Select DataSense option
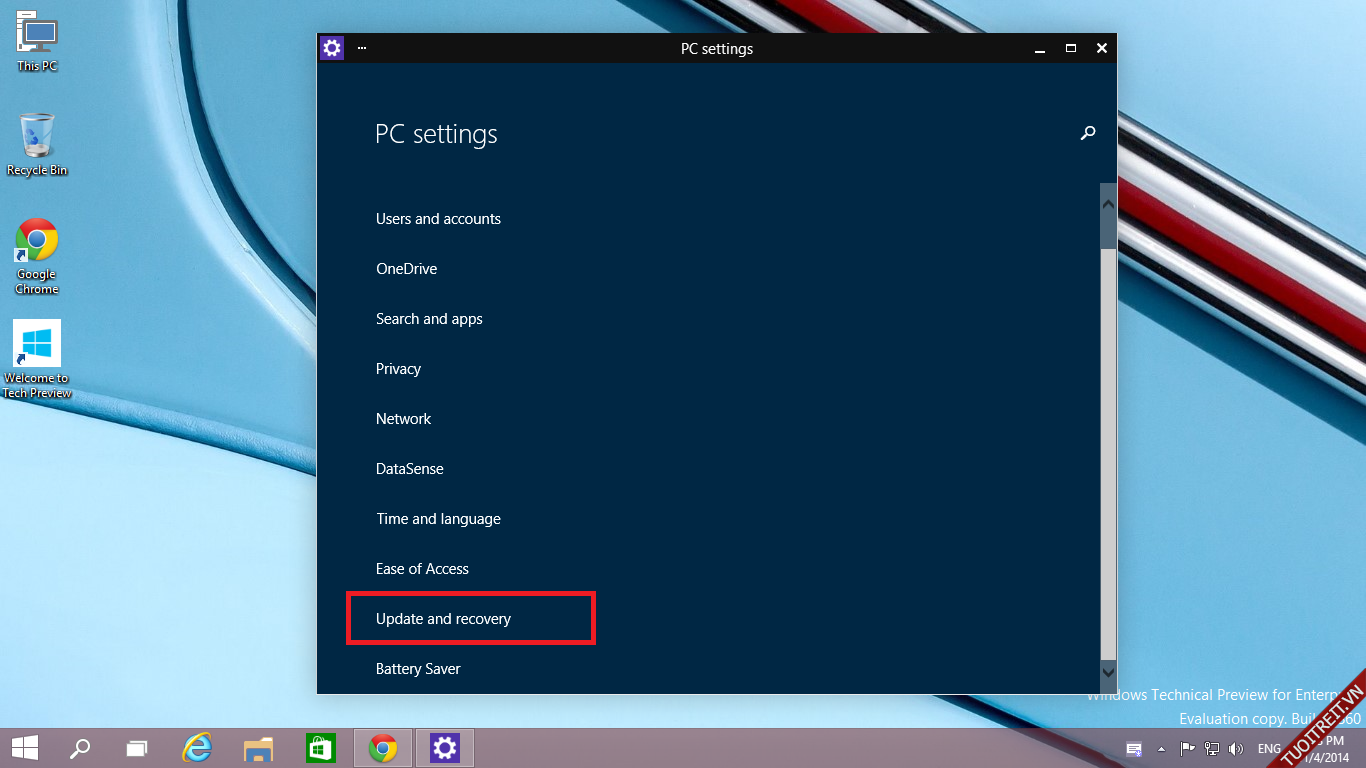This screenshot has height=768, width=1366. tap(409, 469)
